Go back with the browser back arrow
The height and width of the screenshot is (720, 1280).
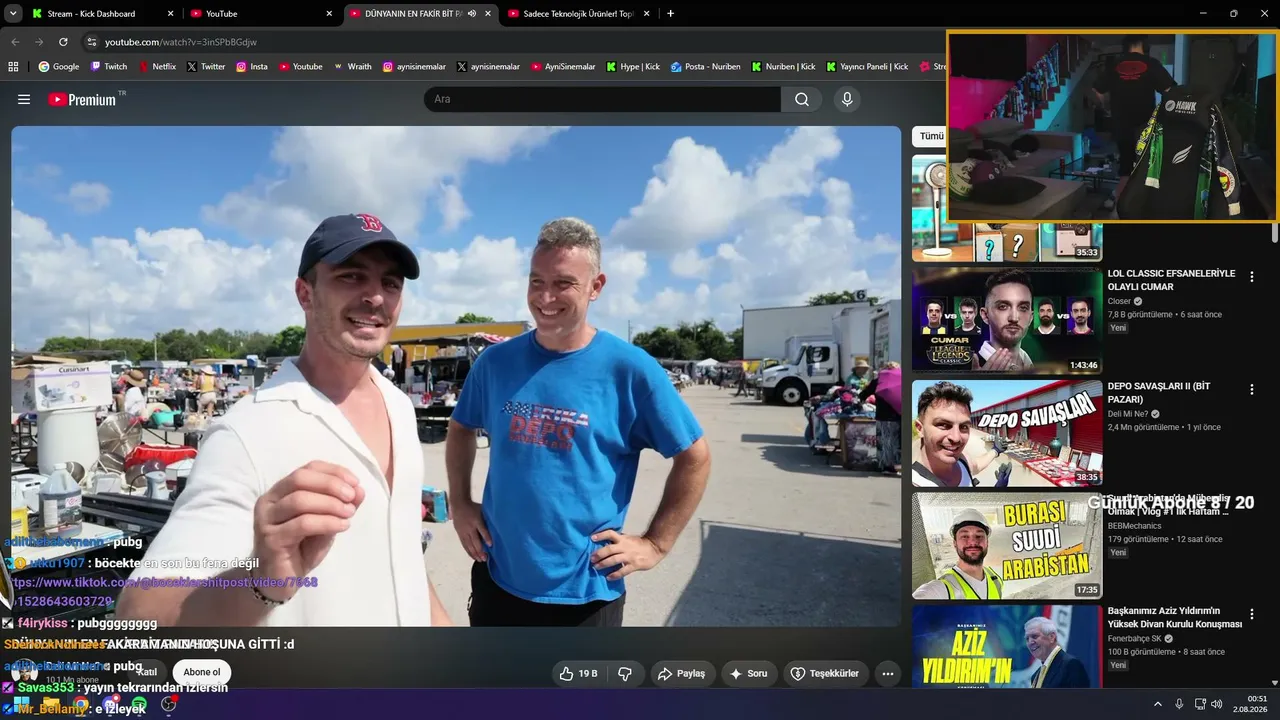pos(15,42)
